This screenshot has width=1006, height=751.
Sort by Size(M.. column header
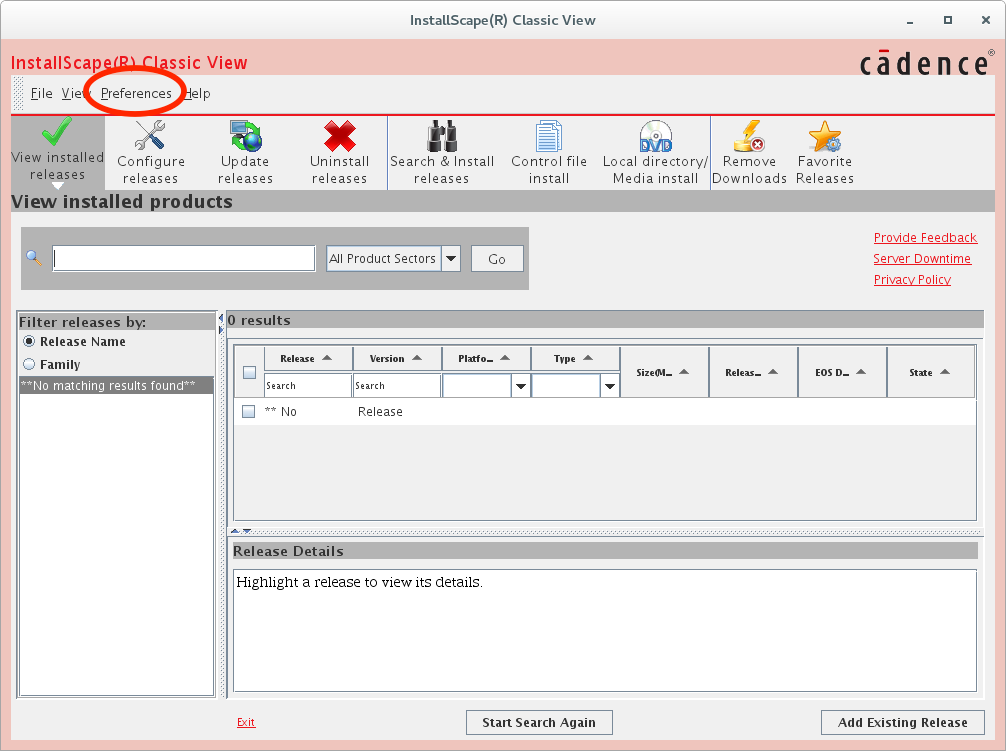point(664,372)
